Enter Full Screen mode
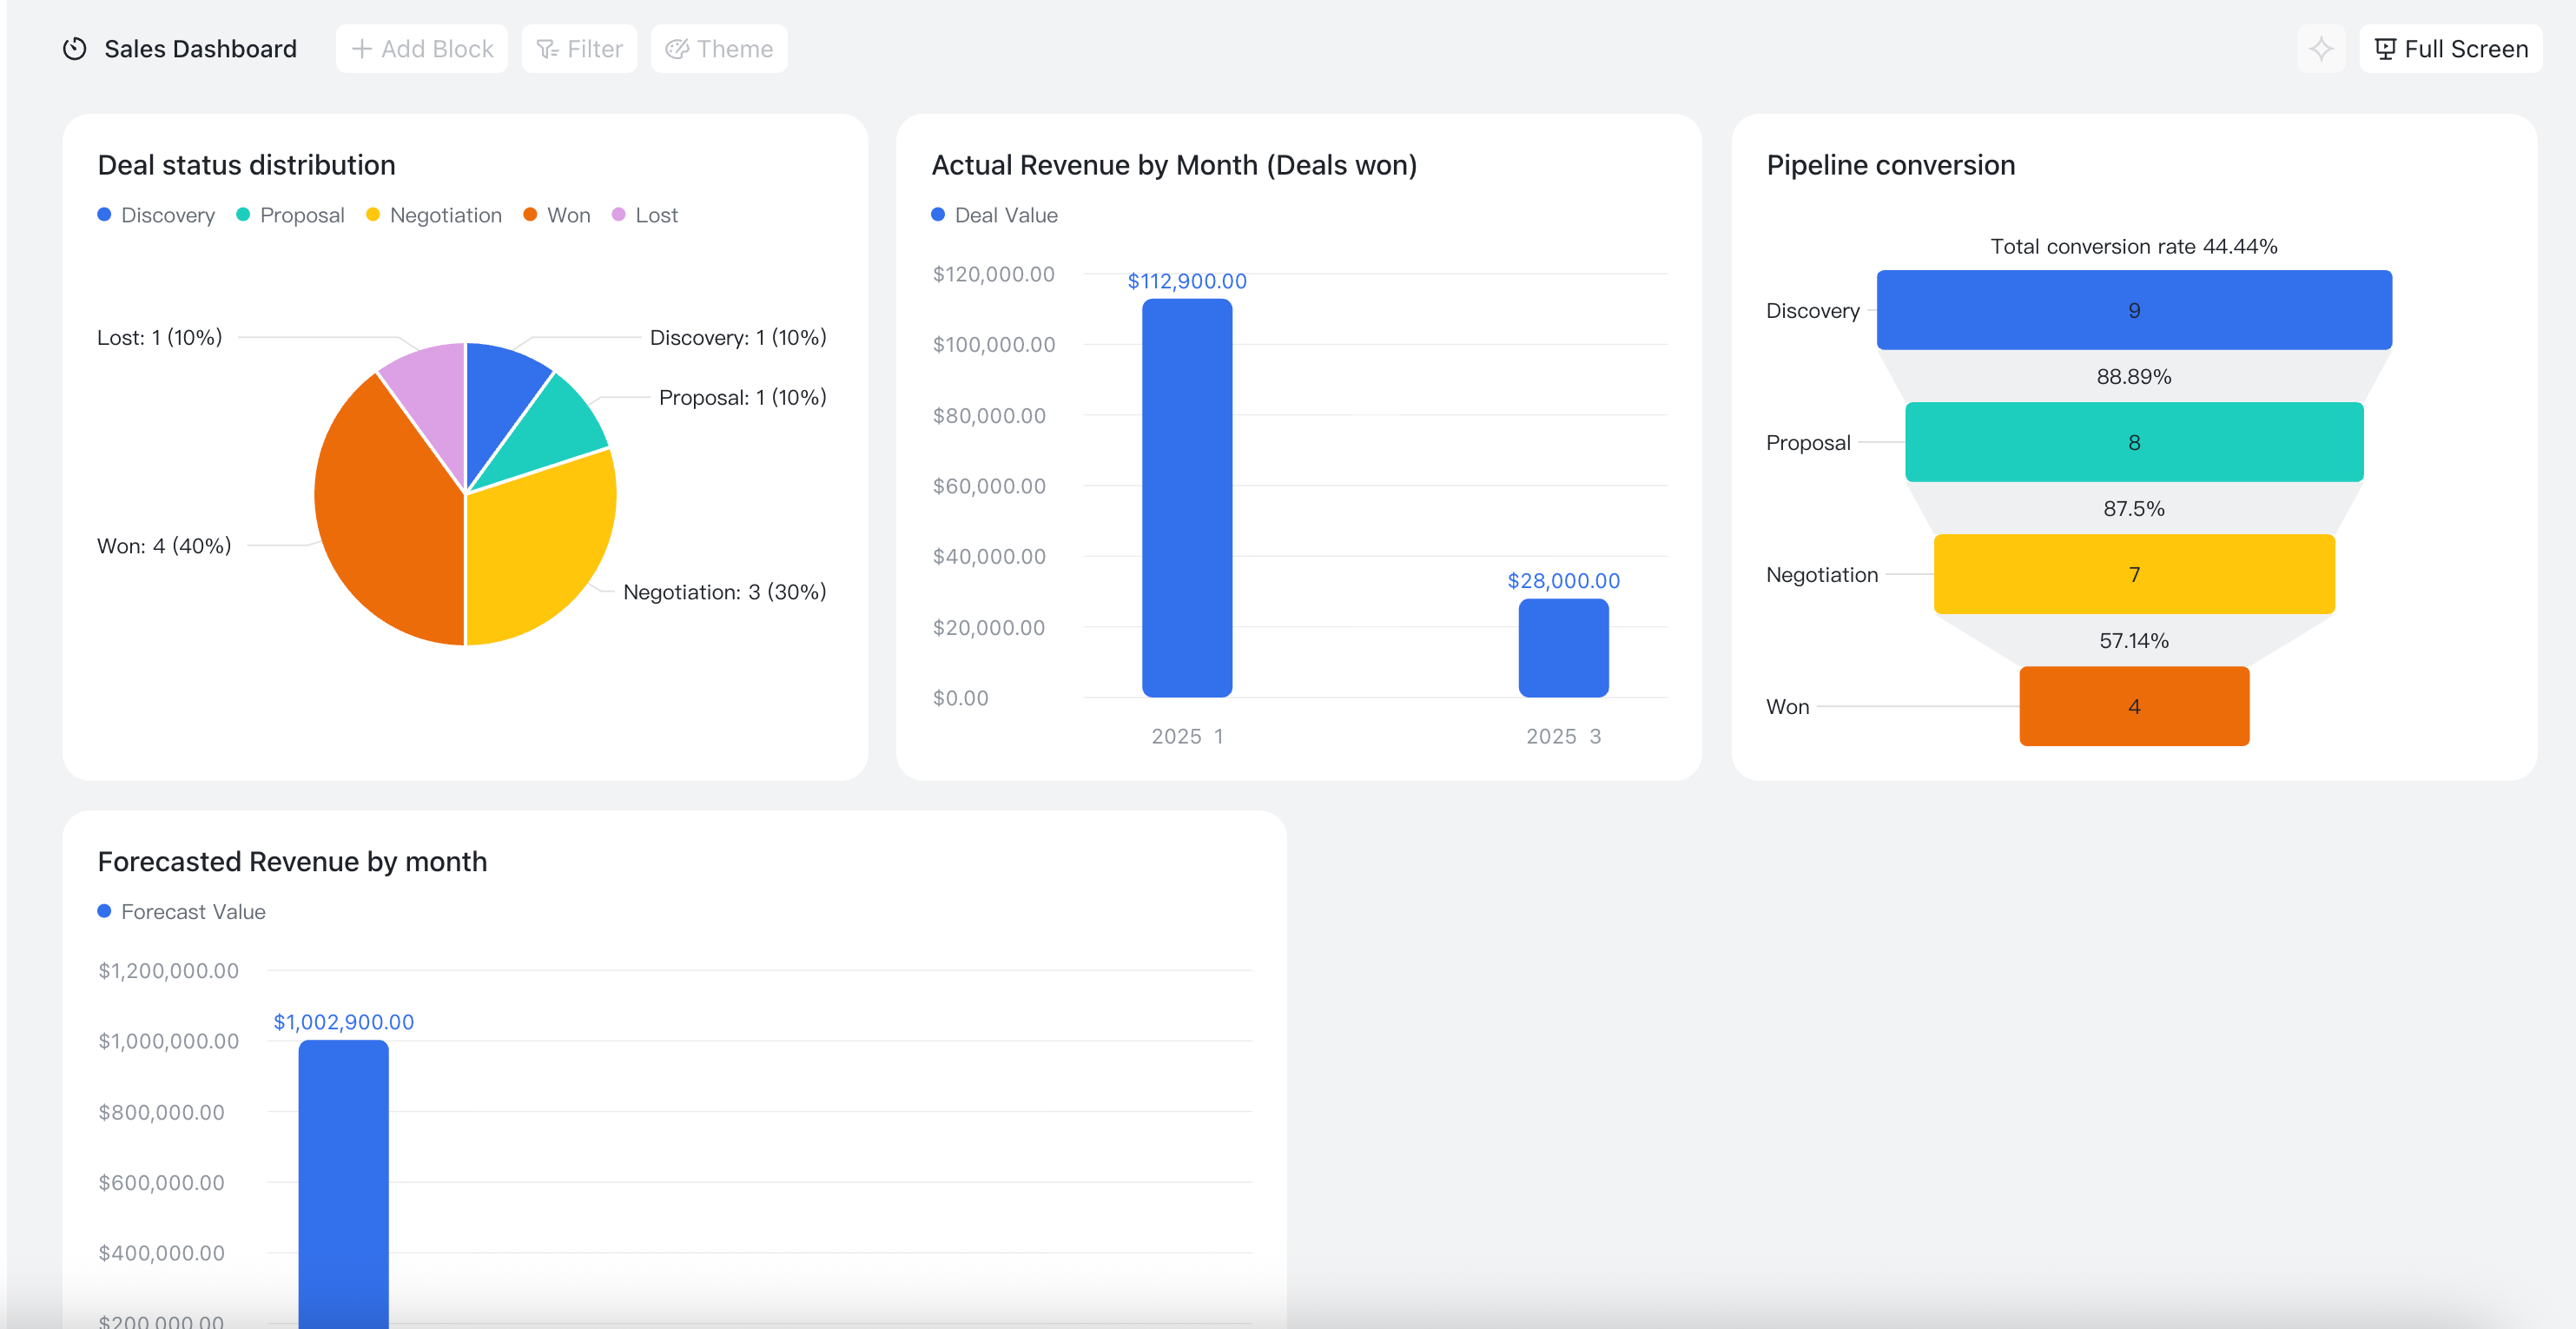 pos(2450,49)
